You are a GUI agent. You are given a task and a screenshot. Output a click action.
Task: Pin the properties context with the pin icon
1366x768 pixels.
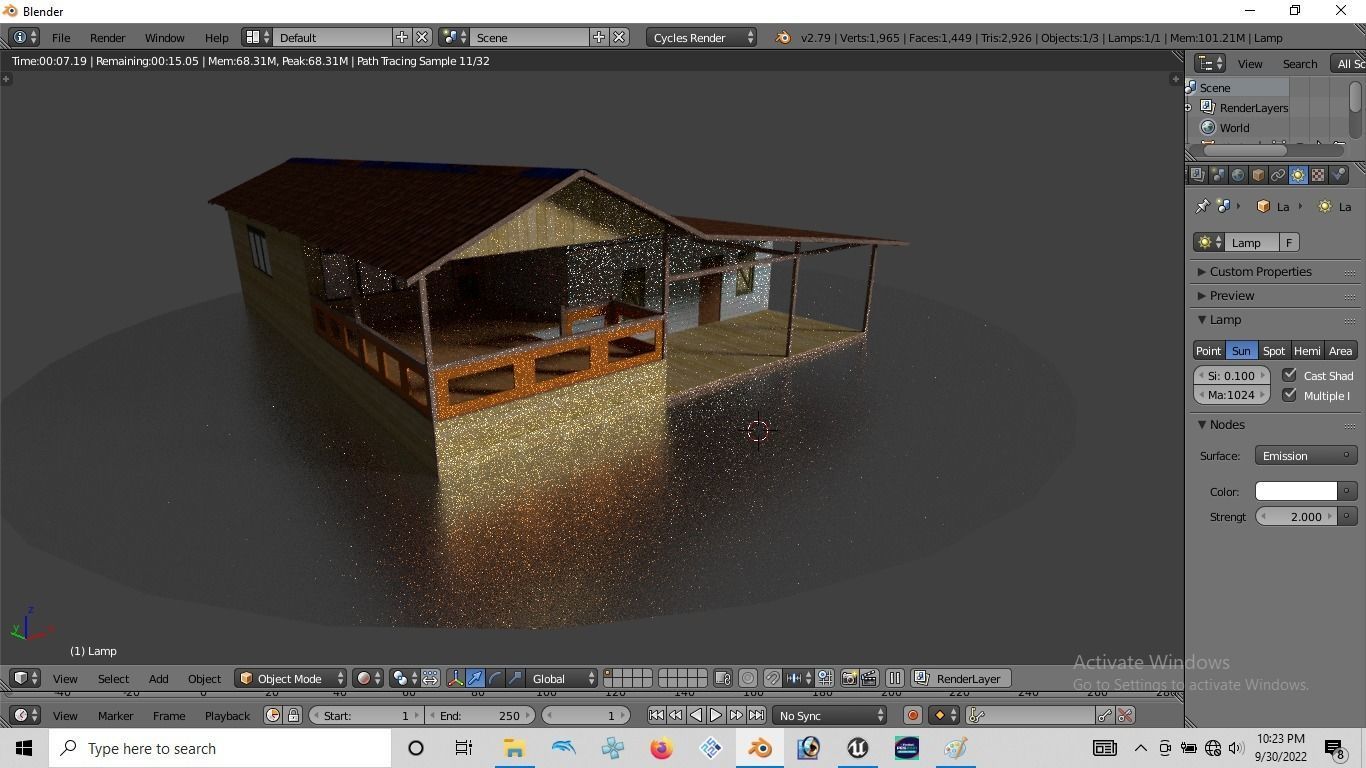coord(1202,206)
